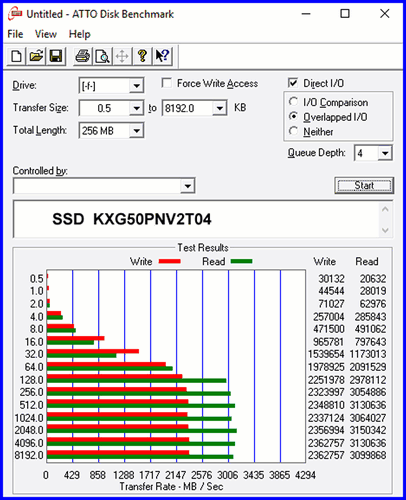Click read value 3099868 in the 8192.0 row
This screenshot has height=500, width=406.
point(368,455)
